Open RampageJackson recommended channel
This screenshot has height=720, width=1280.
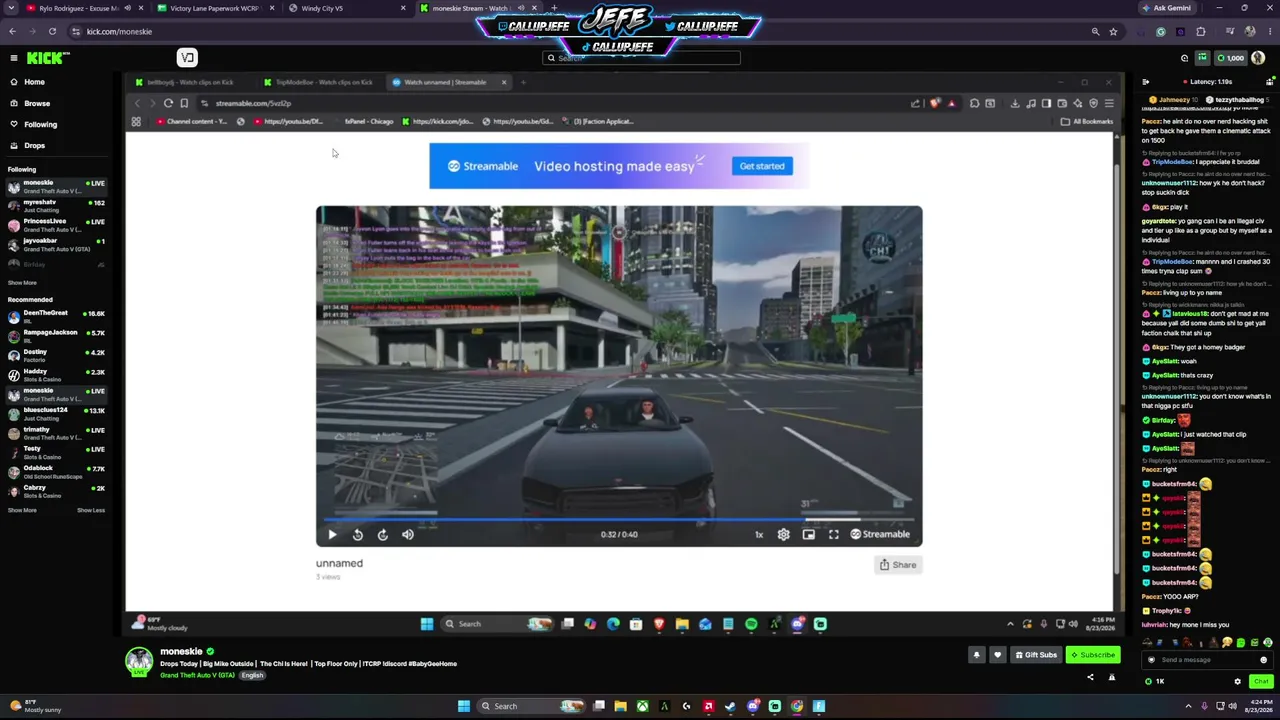(x=56, y=336)
